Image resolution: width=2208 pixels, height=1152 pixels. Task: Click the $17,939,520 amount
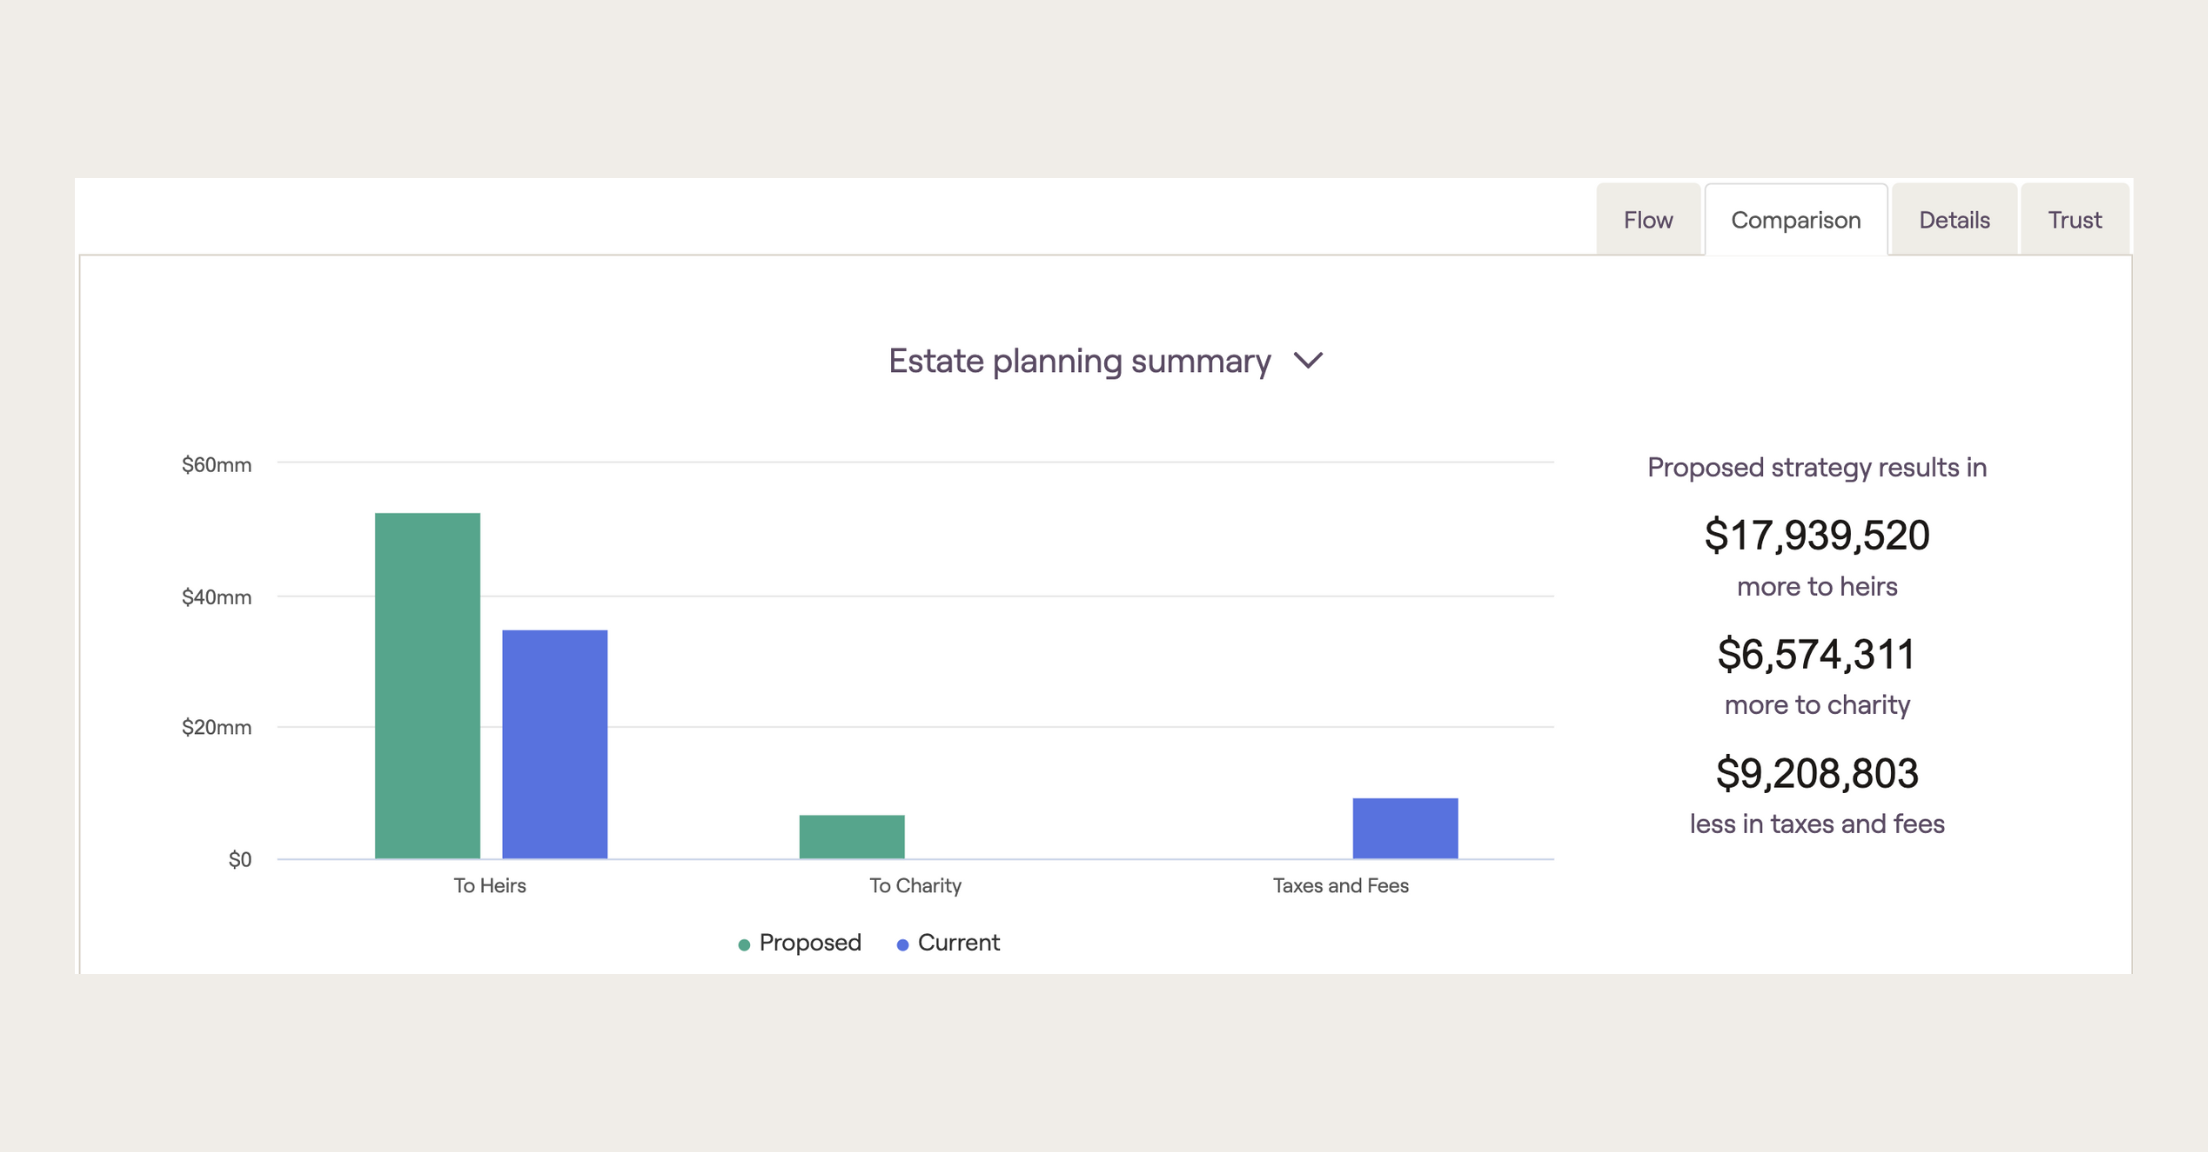[x=1817, y=536]
